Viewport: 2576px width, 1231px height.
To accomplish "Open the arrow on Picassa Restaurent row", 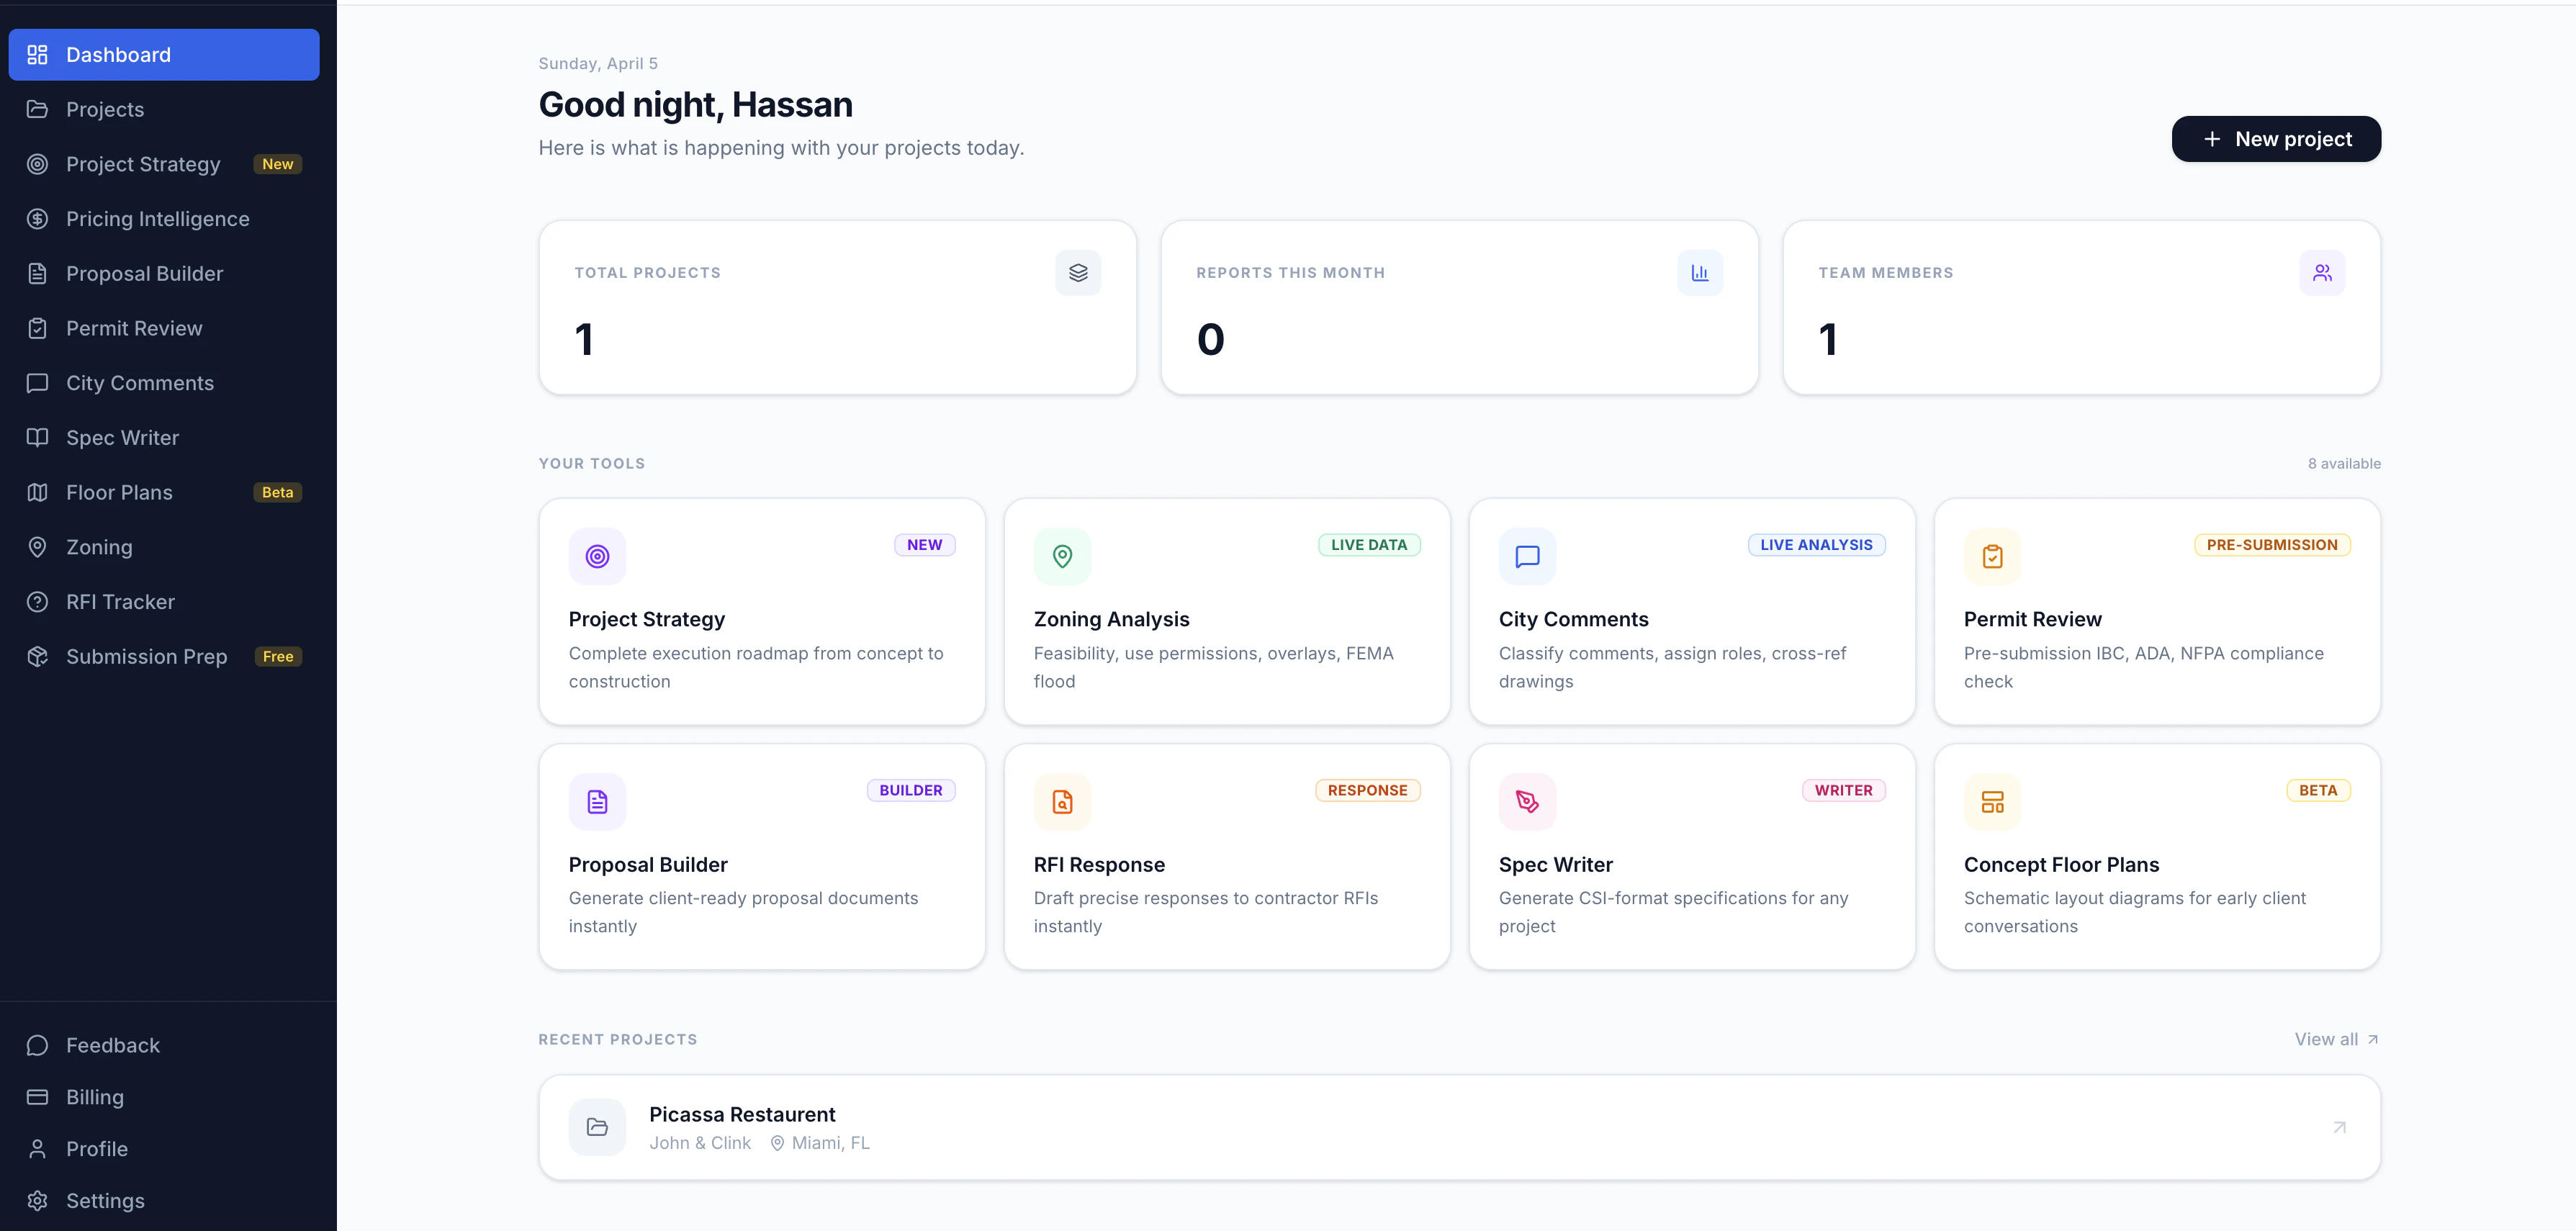I will [x=2339, y=1127].
